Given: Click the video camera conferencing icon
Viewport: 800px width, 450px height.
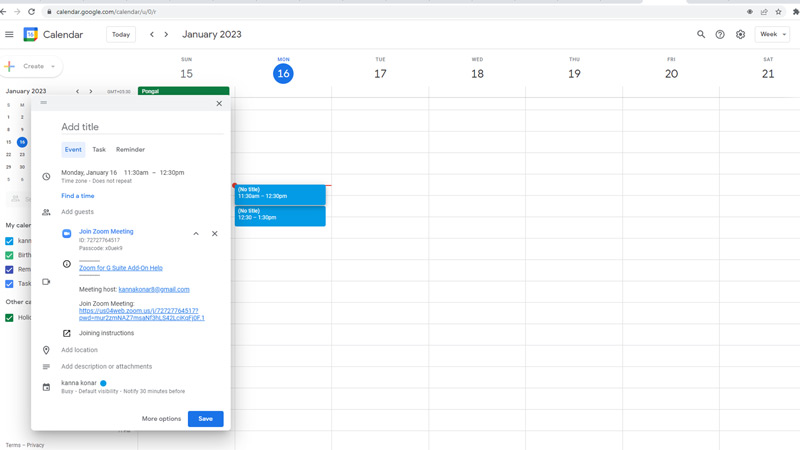Looking at the screenshot, I should point(46,282).
